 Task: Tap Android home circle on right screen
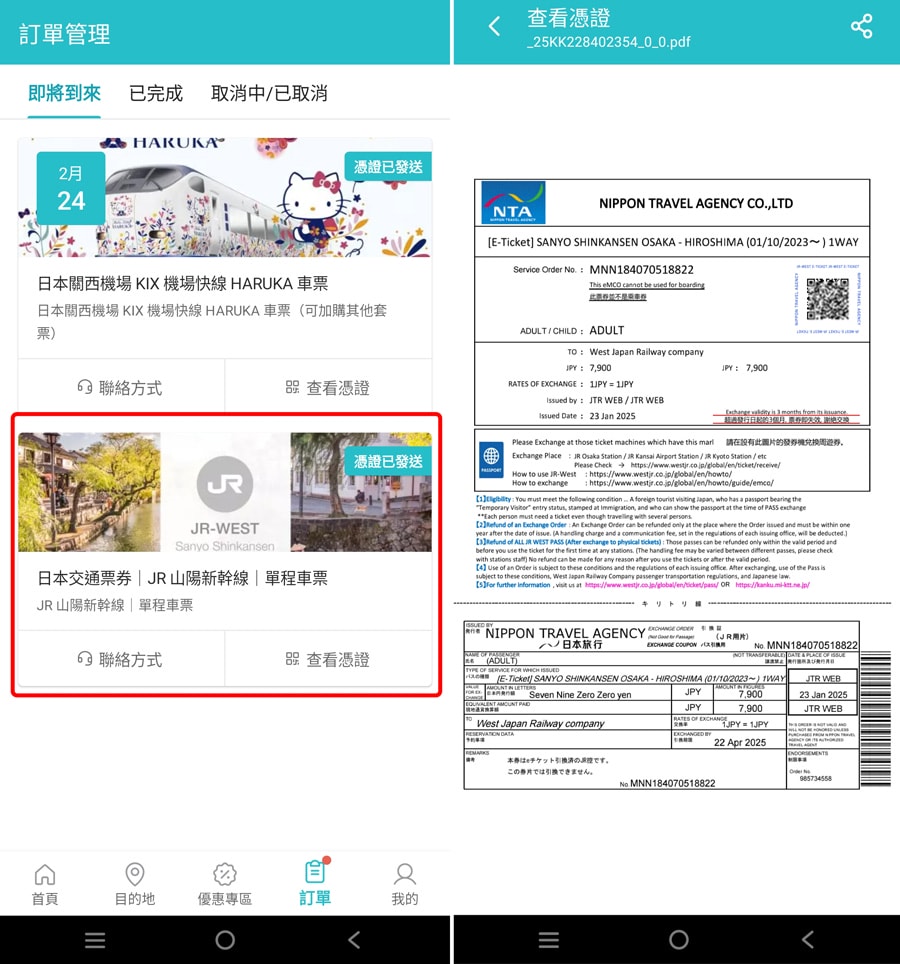click(x=679, y=939)
